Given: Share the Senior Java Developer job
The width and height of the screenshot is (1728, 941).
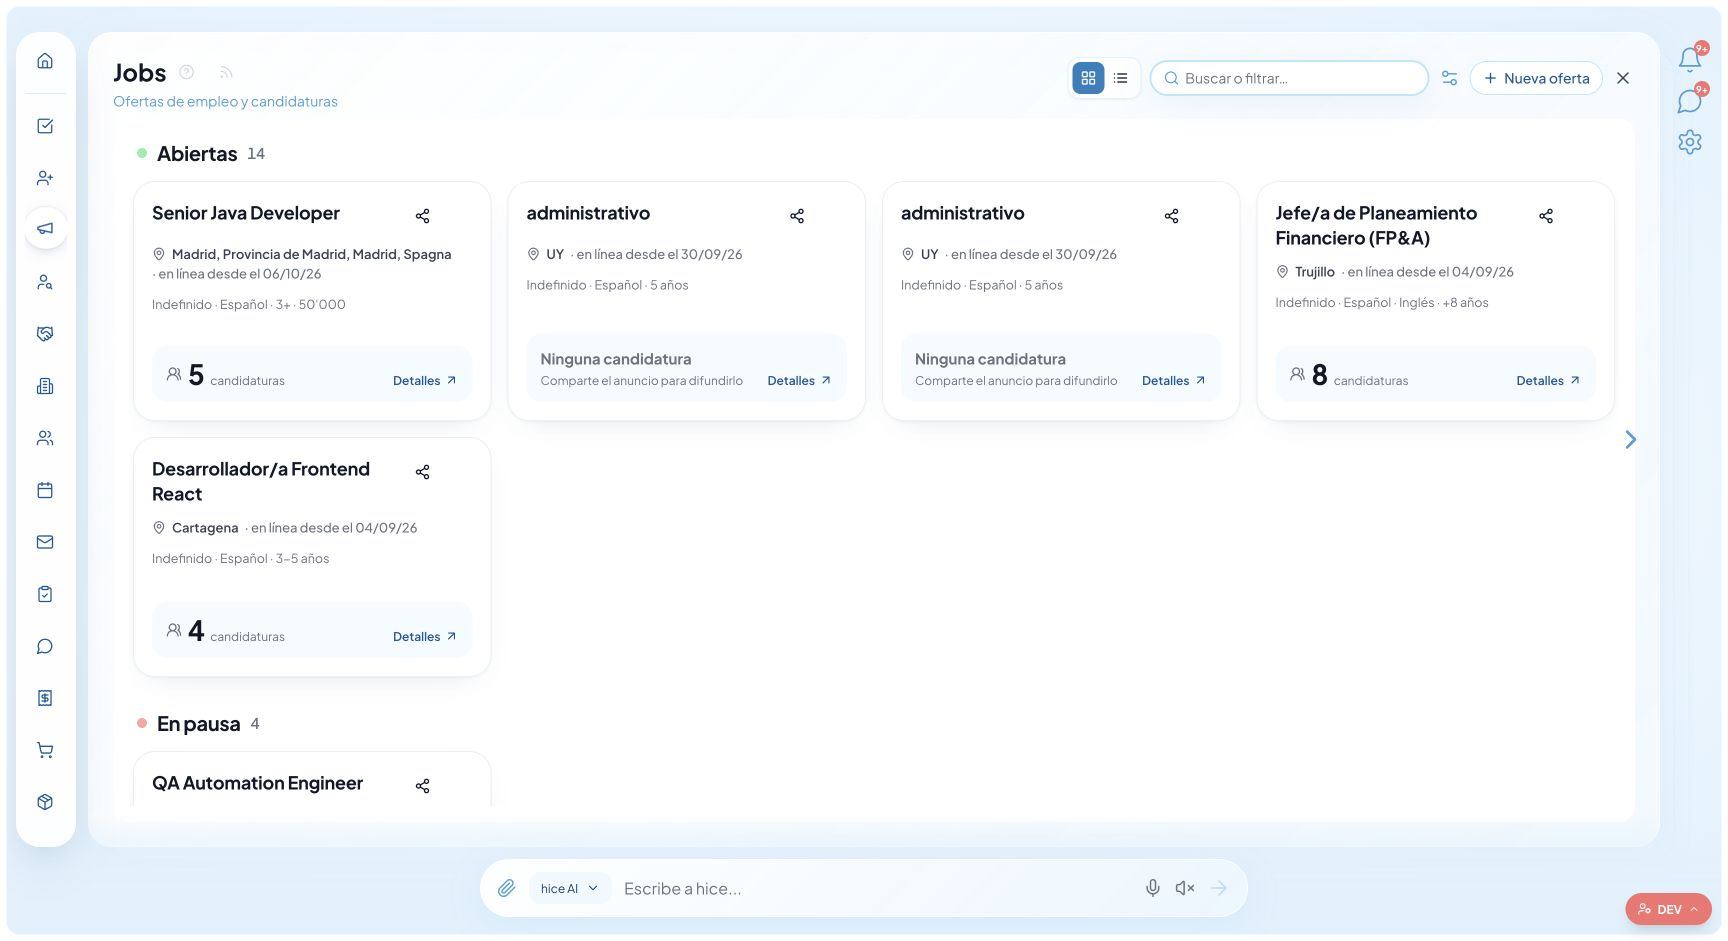Looking at the screenshot, I should pos(422,216).
